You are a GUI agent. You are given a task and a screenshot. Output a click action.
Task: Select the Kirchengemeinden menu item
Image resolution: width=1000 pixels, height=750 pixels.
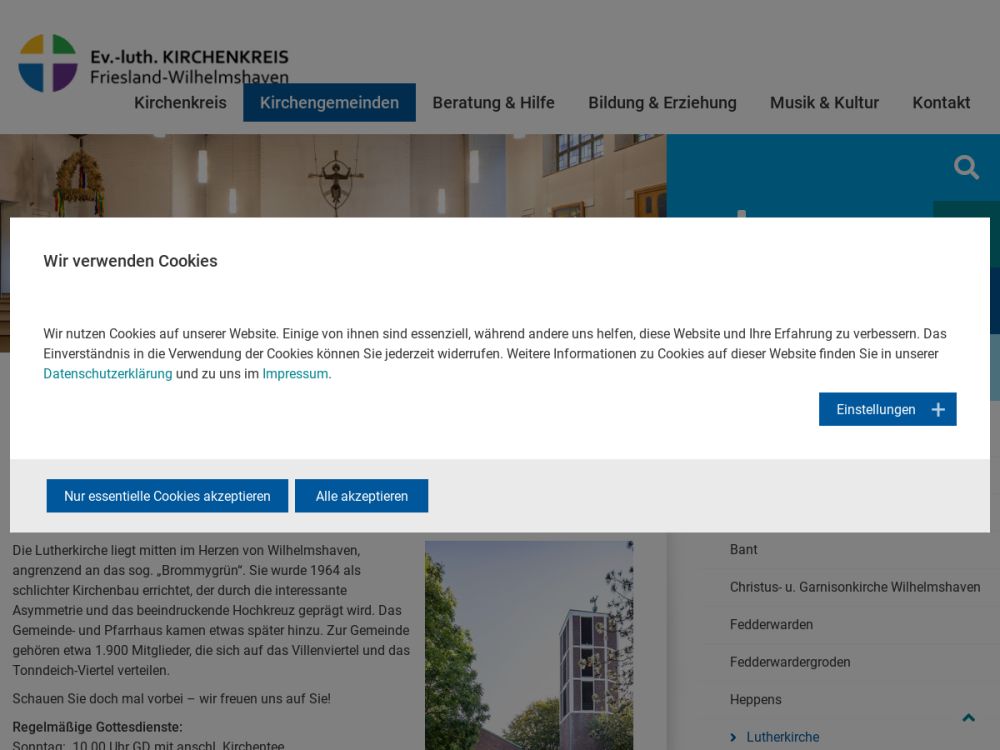(x=329, y=103)
